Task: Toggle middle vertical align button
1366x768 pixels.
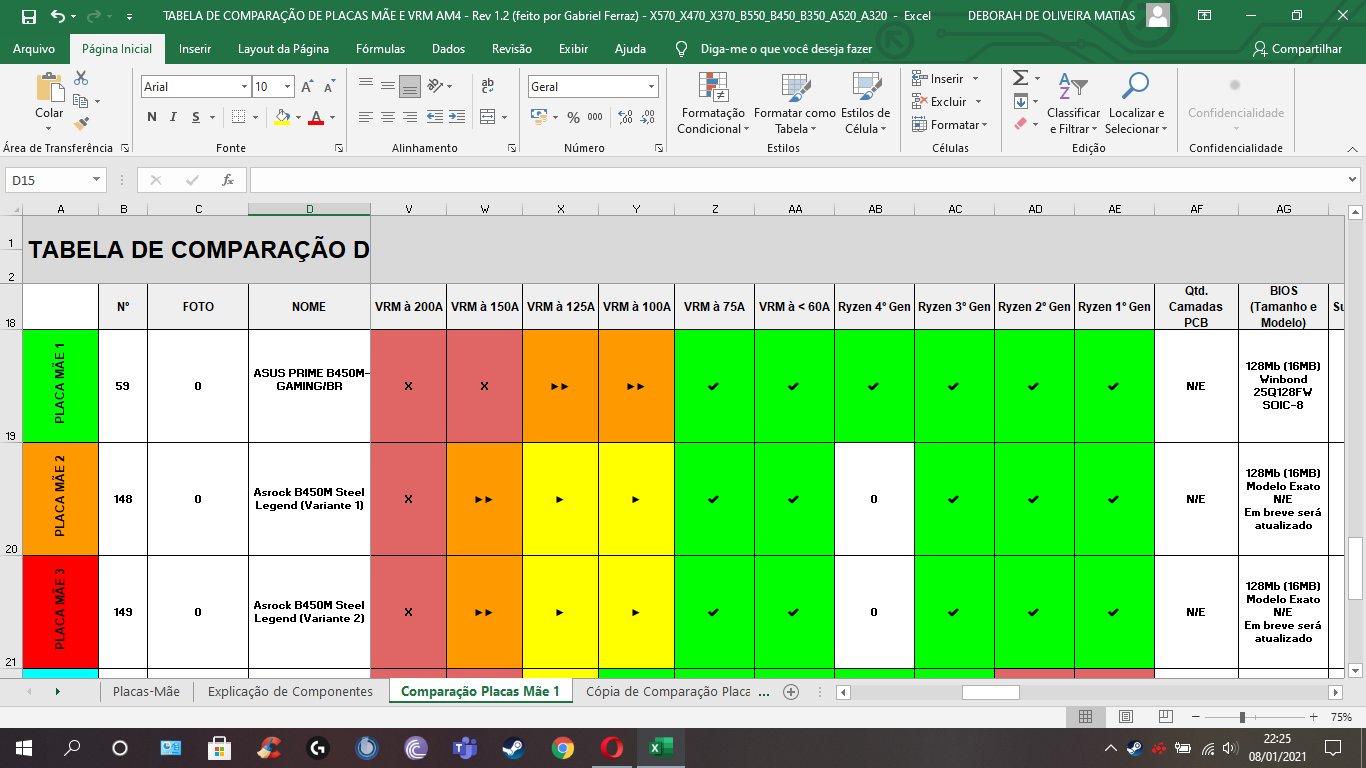Action: point(388,86)
